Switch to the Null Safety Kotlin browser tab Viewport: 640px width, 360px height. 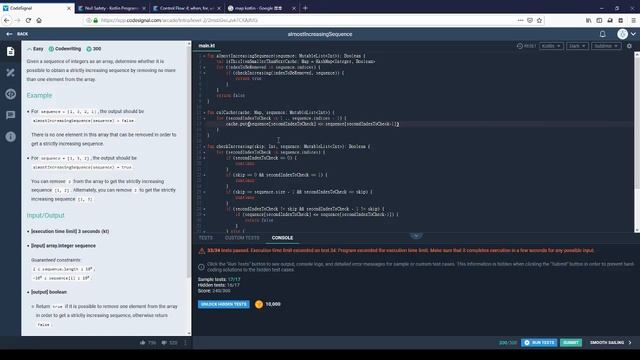click(111, 8)
